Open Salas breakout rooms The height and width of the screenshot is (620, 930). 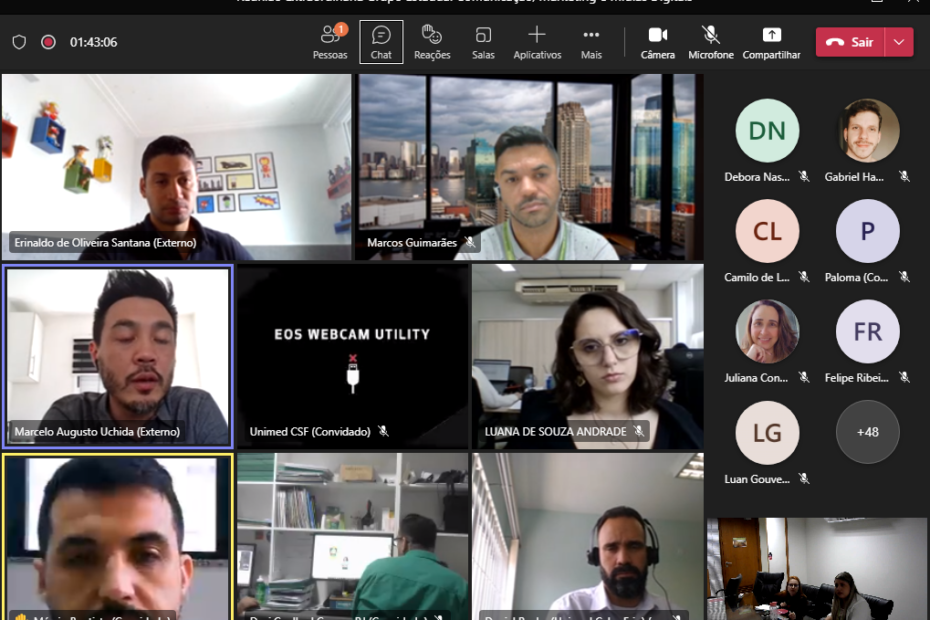tap(483, 42)
